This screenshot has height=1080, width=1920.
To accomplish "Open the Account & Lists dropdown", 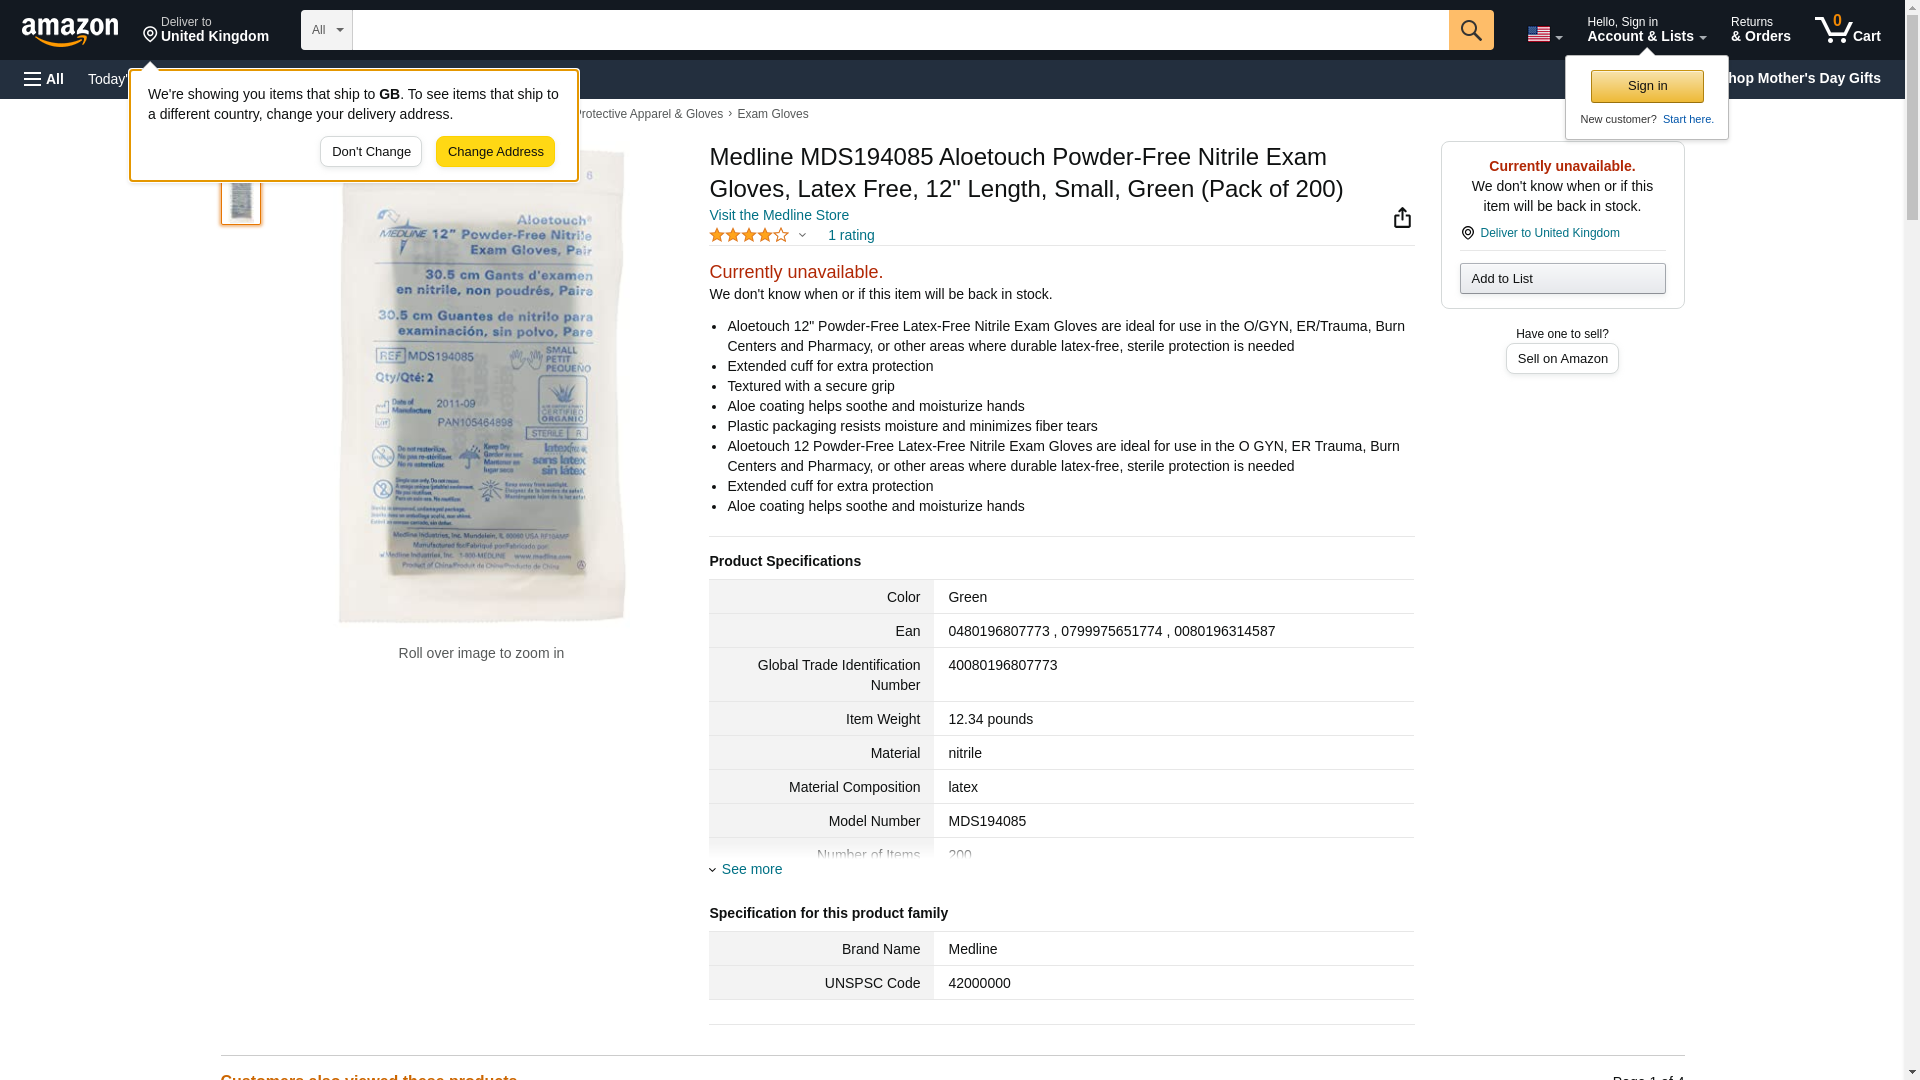I will (x=1645, y=30).
